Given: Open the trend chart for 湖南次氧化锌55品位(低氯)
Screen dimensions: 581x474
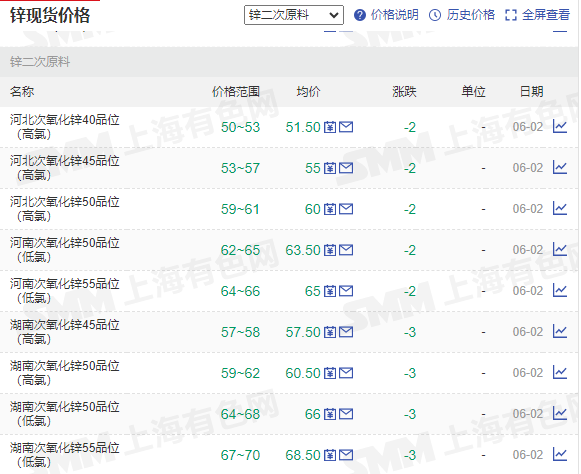Looking at the screenshot, I should 560,455.
